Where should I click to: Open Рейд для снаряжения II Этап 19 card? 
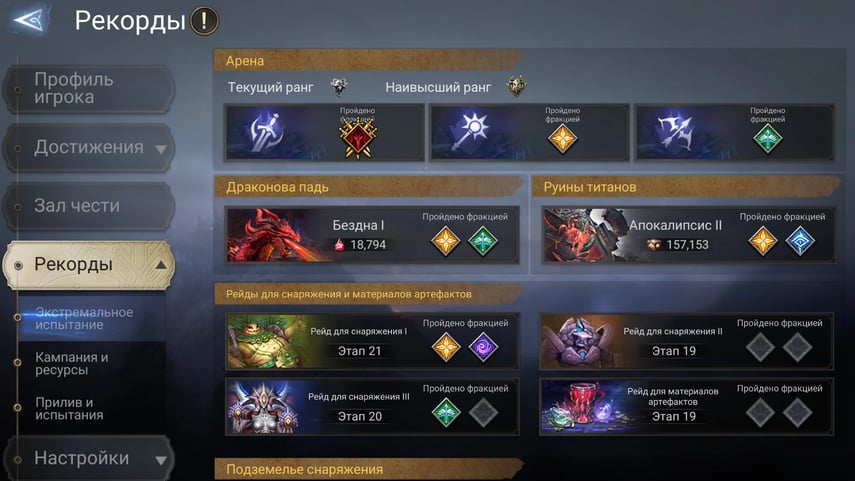click(687, 341)
